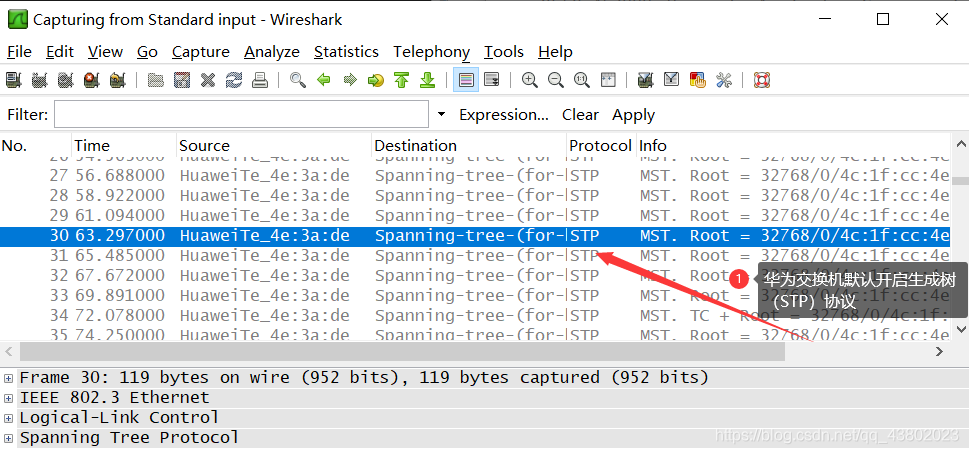Go forward in packet history arrow

click(x=350, y=80)
